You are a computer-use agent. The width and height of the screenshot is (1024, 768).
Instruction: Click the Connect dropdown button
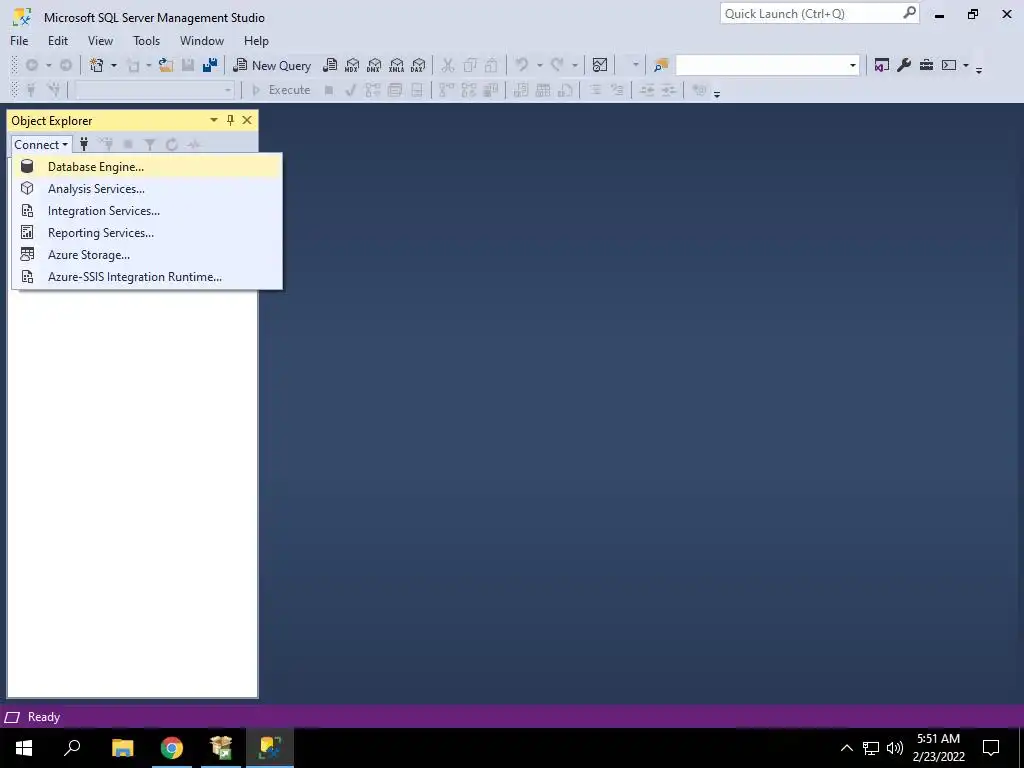[x=41, y=144]
